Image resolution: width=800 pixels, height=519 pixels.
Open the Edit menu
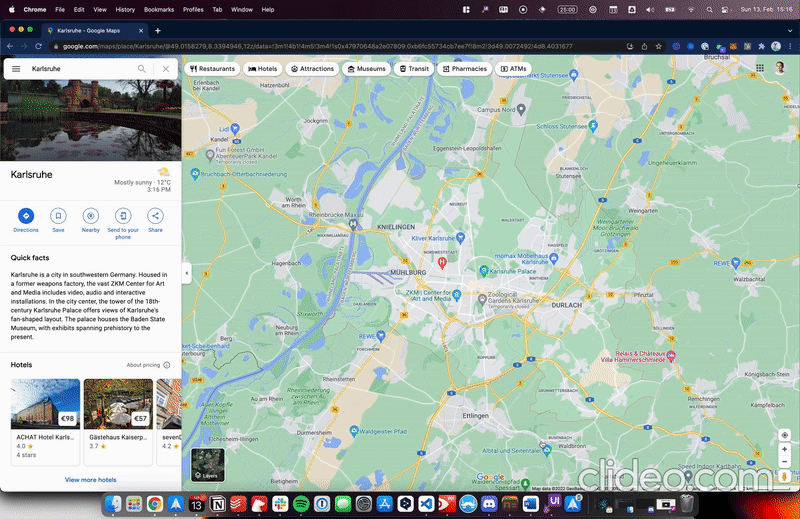tap(79, 10)
